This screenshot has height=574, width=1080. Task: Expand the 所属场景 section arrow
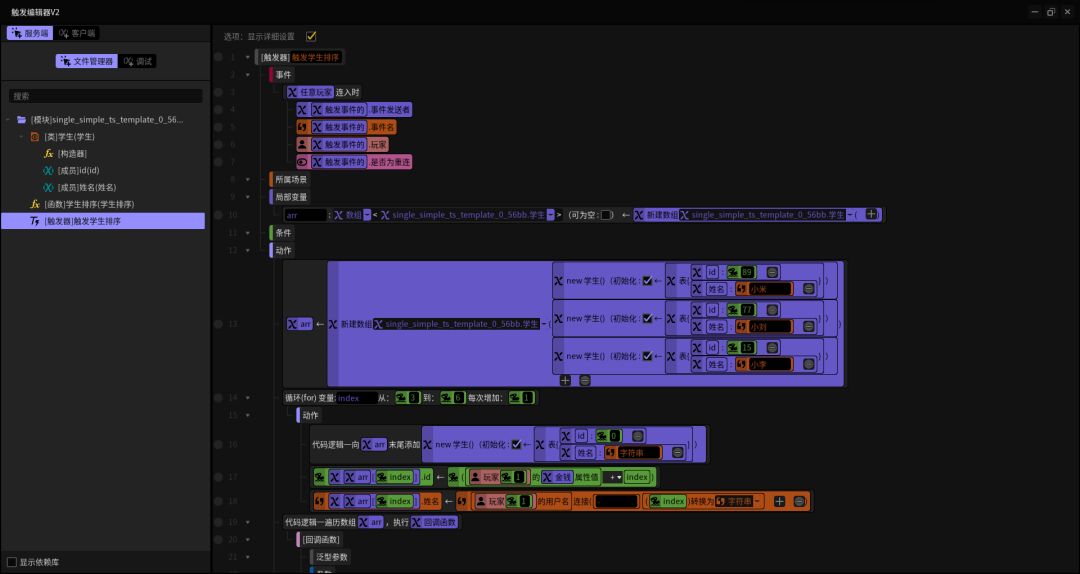248,180
